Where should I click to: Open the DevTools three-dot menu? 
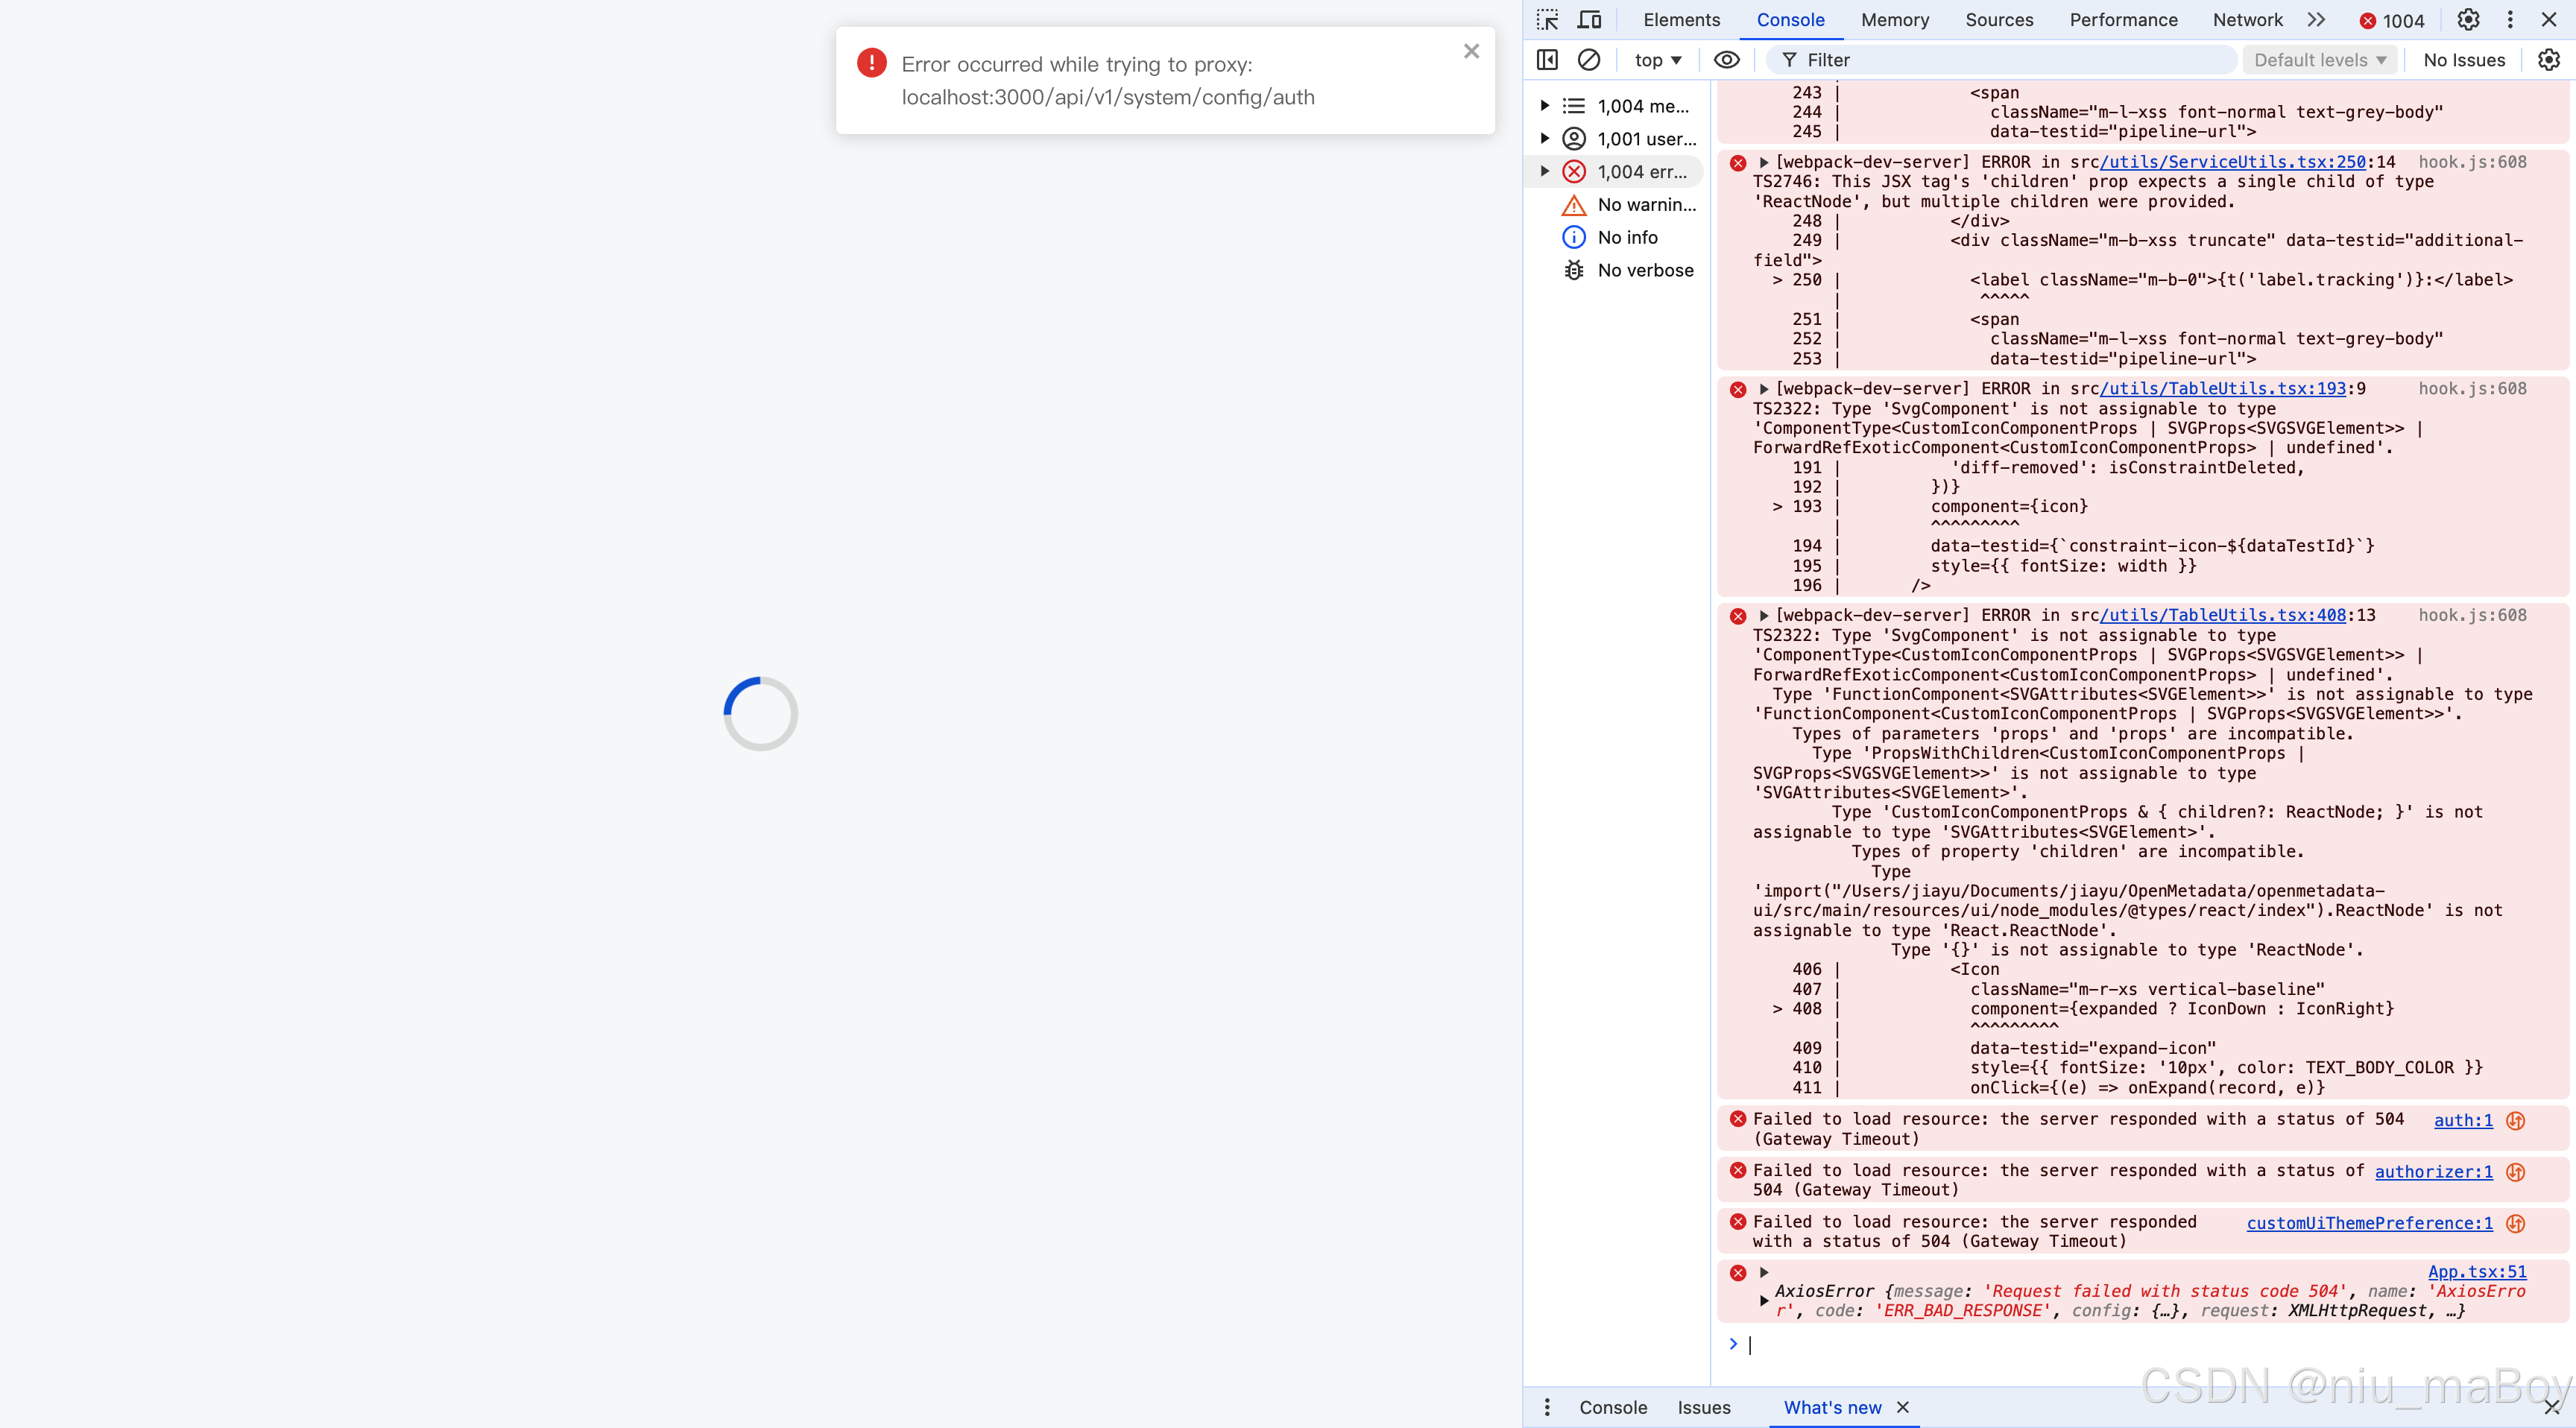point(2510,20)
